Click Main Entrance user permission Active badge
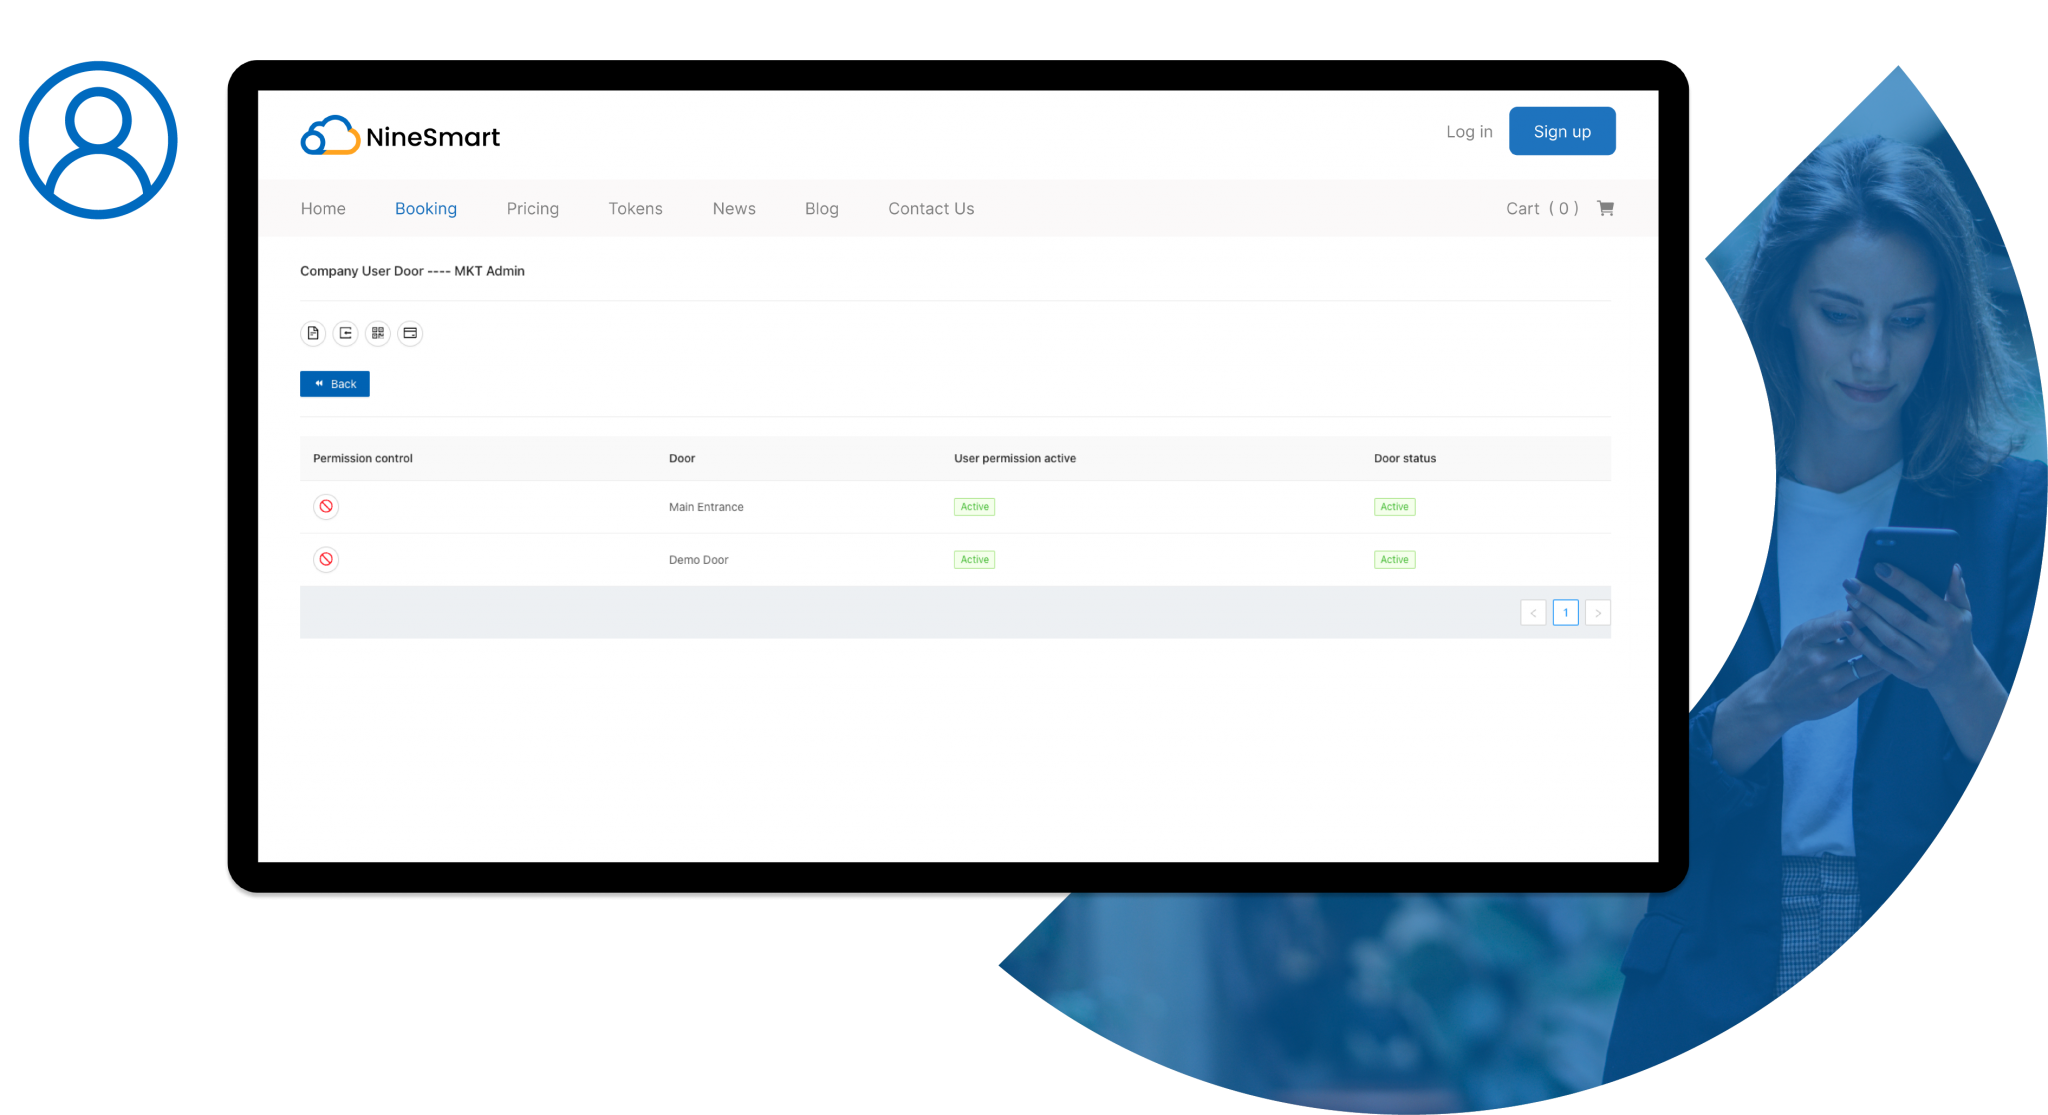2048x1115 pixels. click(x=974, y=507)
